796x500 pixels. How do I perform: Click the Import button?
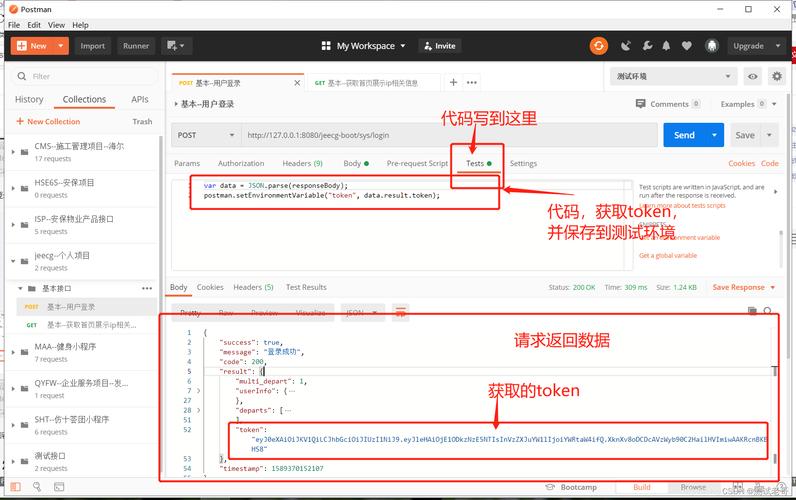[92, 46]
